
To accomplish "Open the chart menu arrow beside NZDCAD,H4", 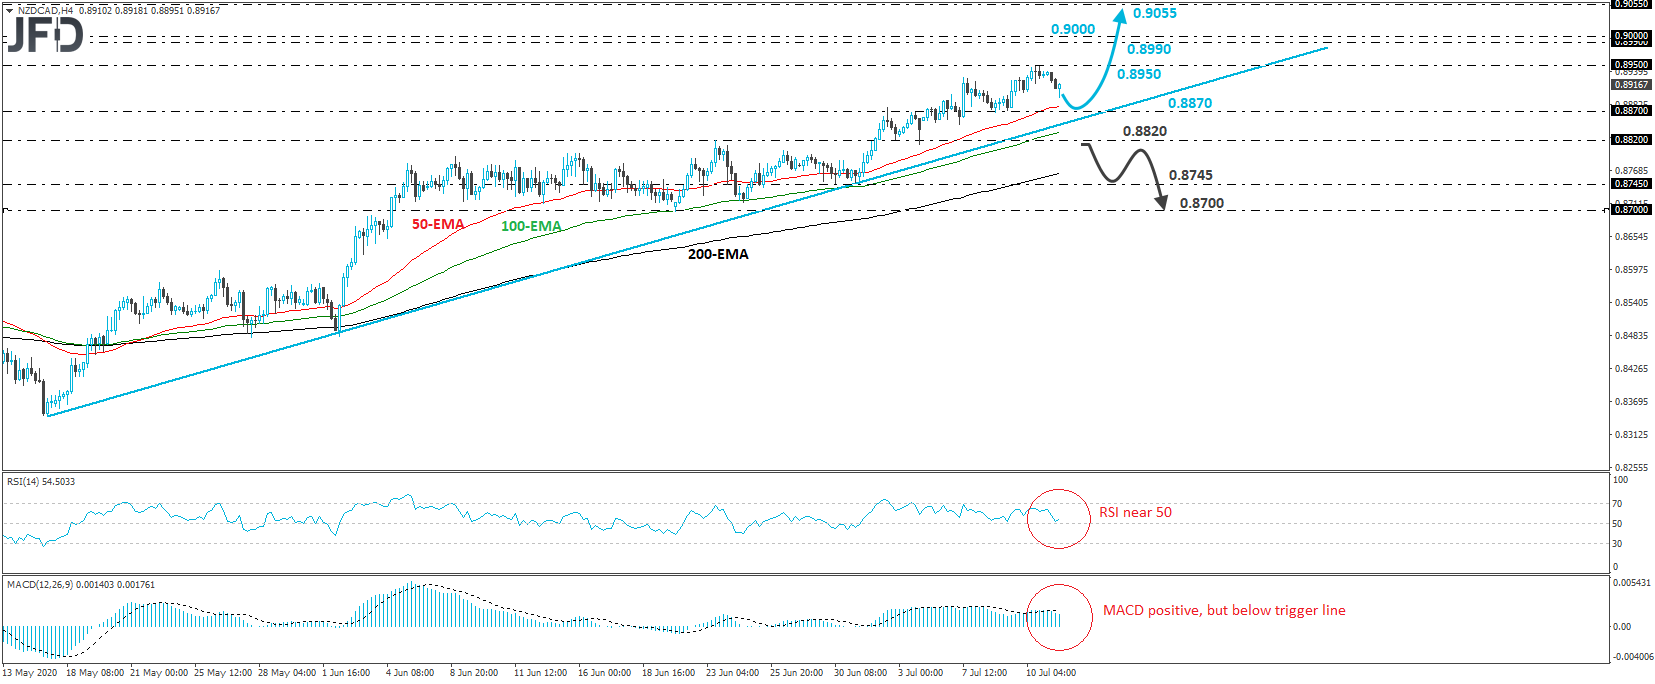I will click(x=10, y=10).
